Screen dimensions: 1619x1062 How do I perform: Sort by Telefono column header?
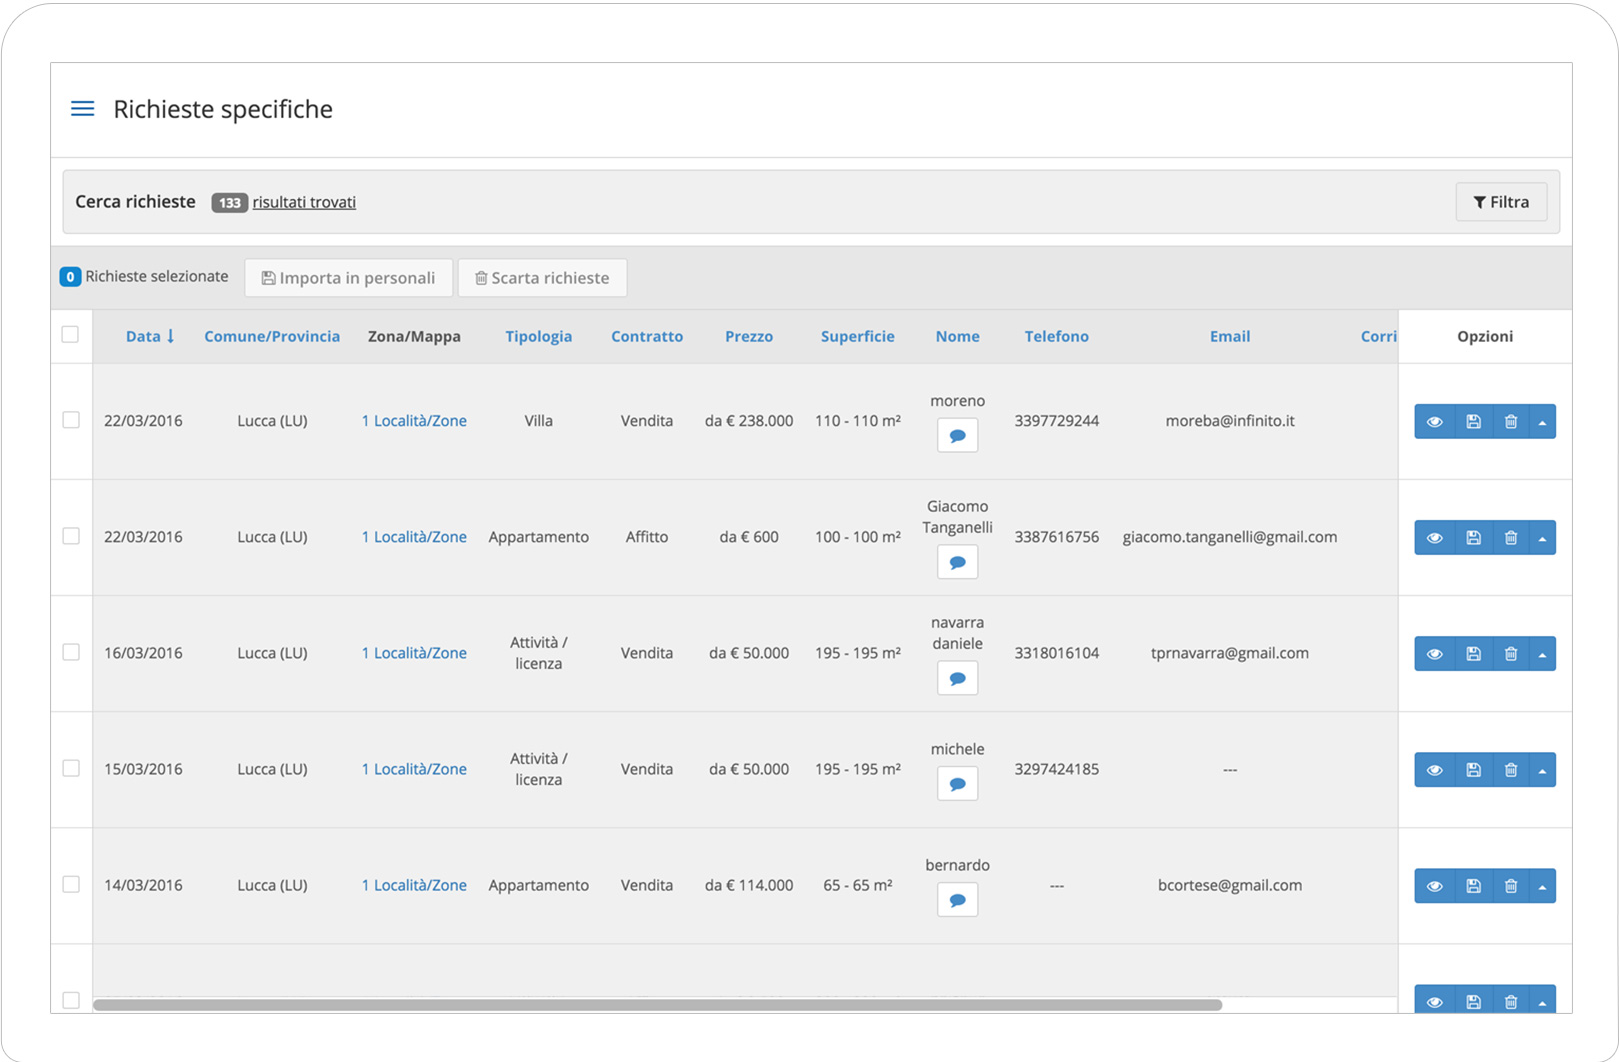(x=1056, y=336)
